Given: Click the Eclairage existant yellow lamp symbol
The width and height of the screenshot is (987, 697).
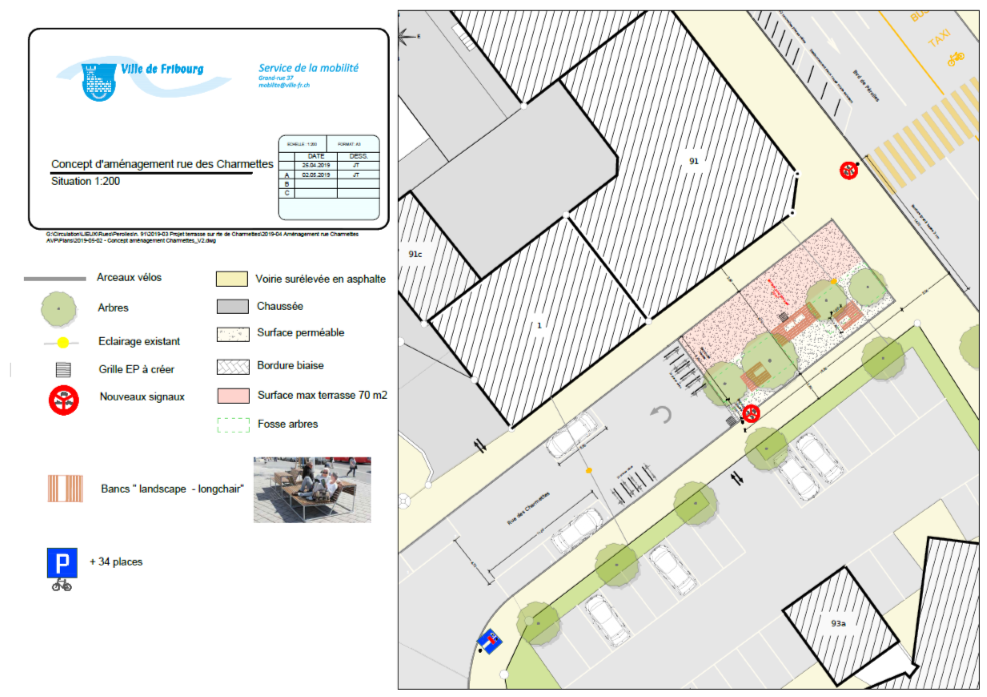Looking at the screenshot, I should coord(62,342).
